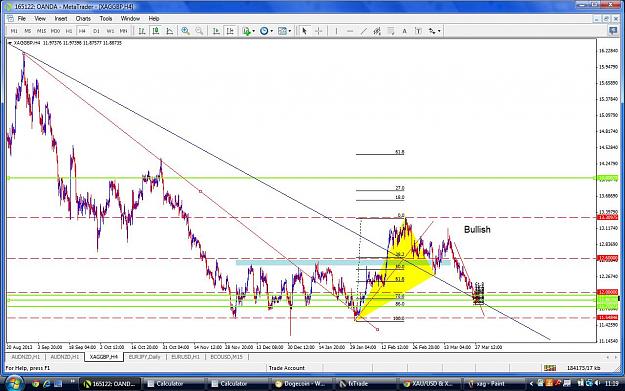Click the chat icon at toolbar's right end
The height and width of the screenshot is (391, 625).
tap(613, 31)
